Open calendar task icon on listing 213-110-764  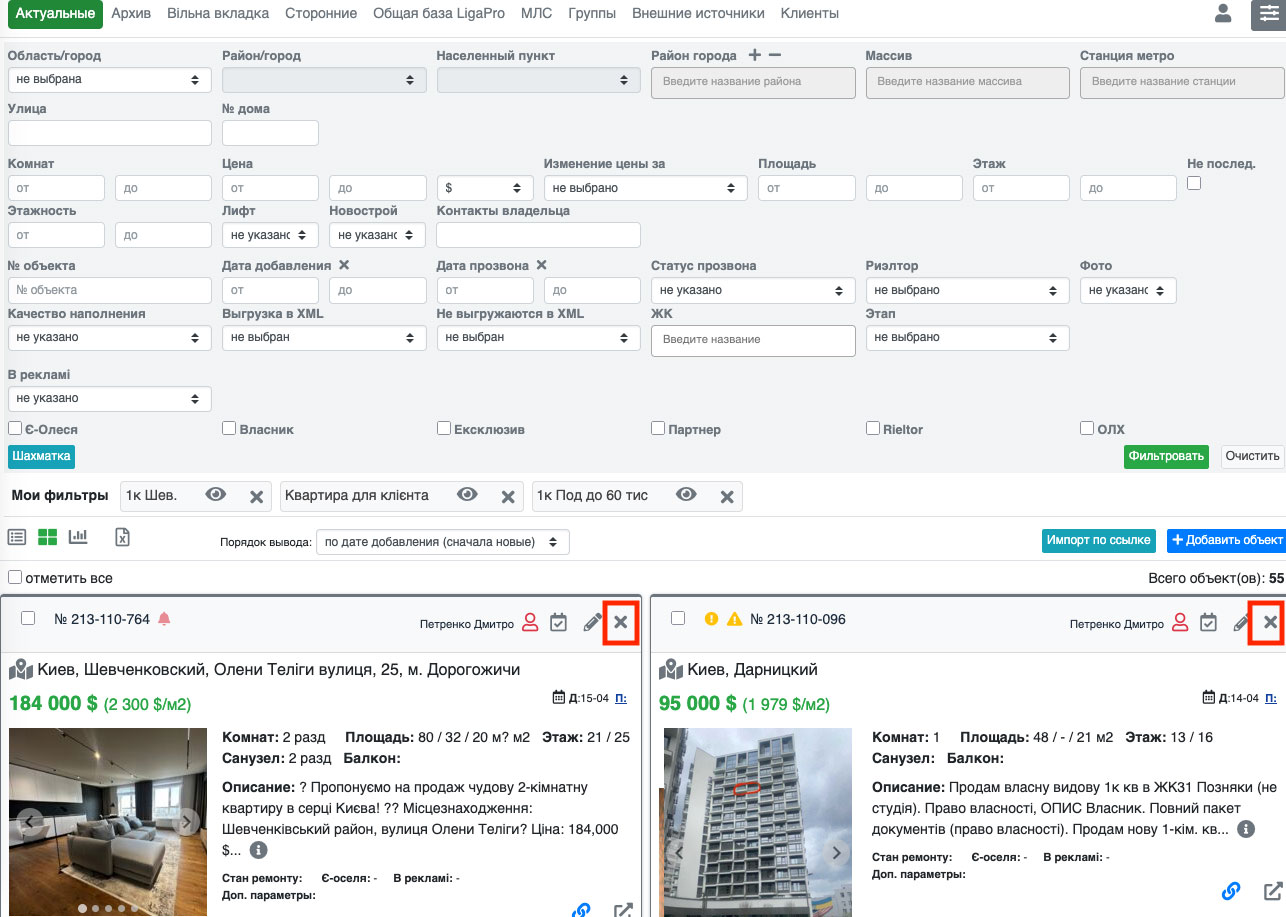pos(559,623)
